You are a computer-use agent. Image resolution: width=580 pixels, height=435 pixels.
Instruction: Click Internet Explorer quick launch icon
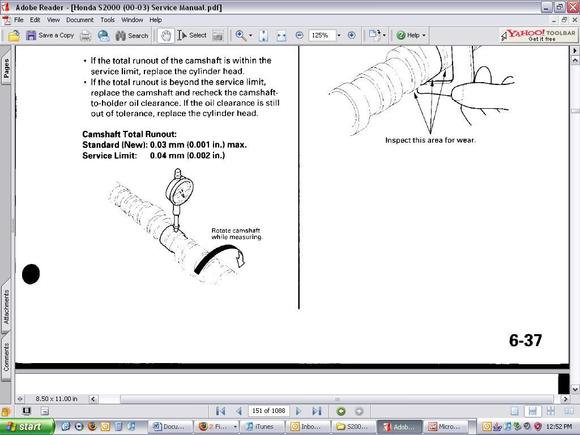66,427
